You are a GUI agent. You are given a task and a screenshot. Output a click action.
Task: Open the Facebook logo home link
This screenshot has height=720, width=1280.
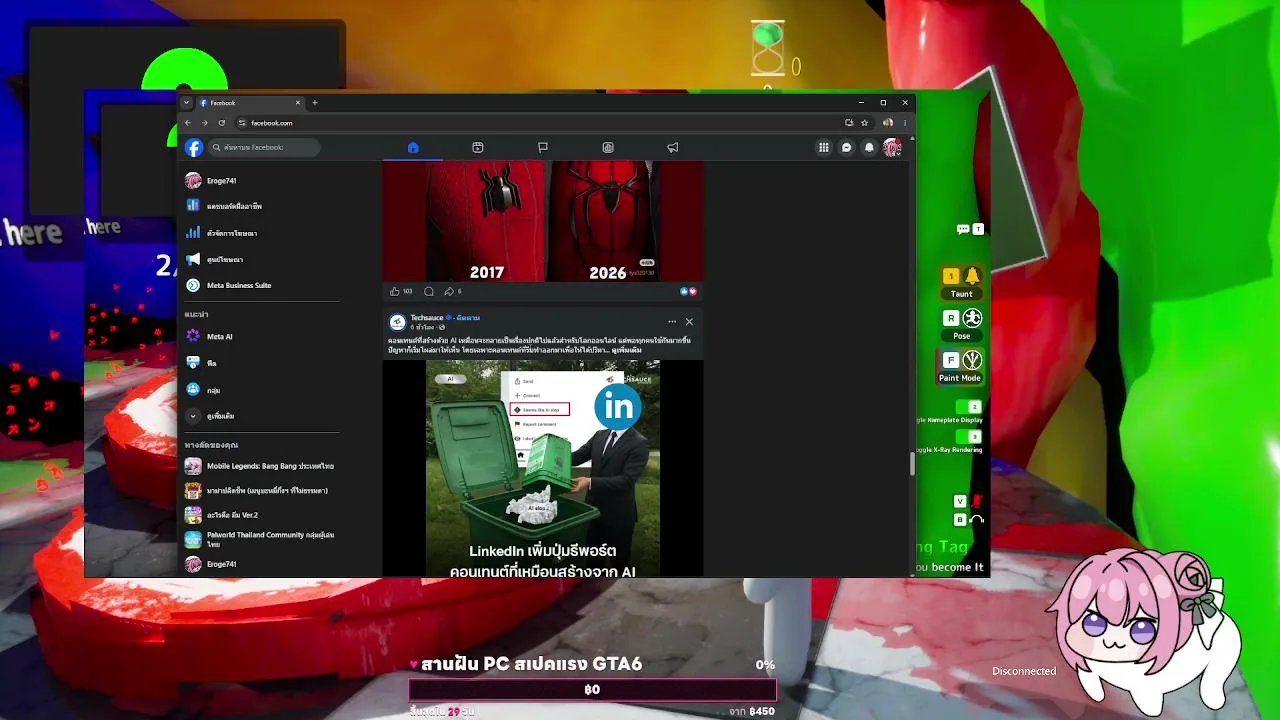(x=194, y=148)
